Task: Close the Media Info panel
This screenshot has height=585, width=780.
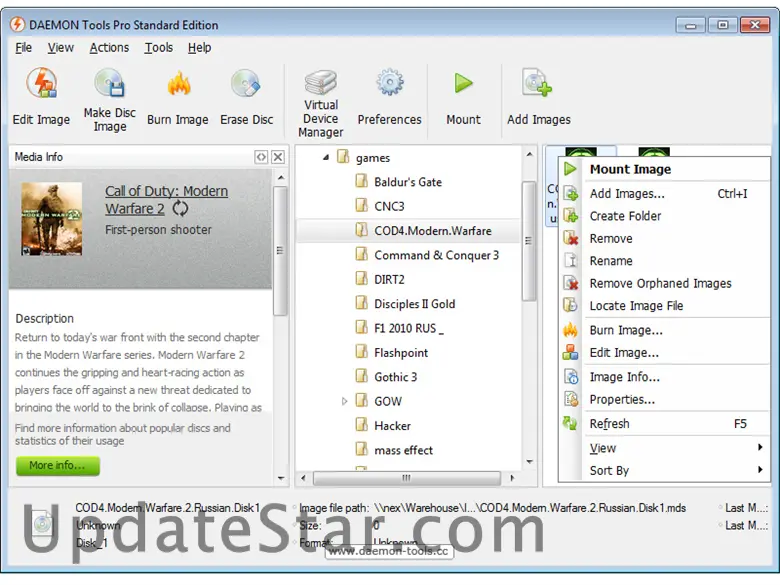Action: (278, 157)
